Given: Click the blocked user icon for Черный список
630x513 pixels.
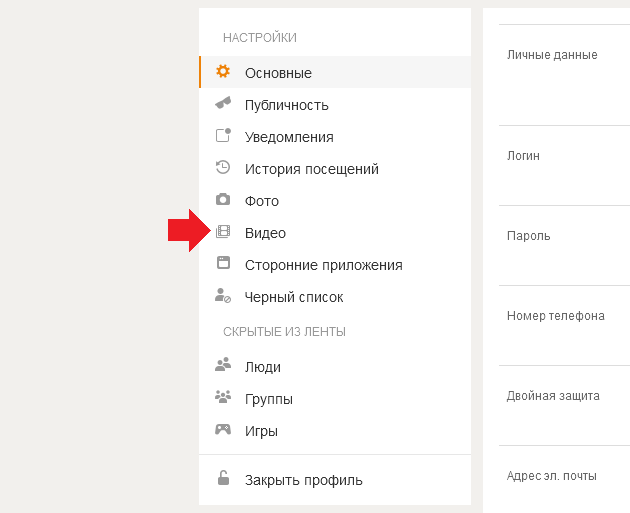Looking at the screenshot, I should click(x=223, y=295).
